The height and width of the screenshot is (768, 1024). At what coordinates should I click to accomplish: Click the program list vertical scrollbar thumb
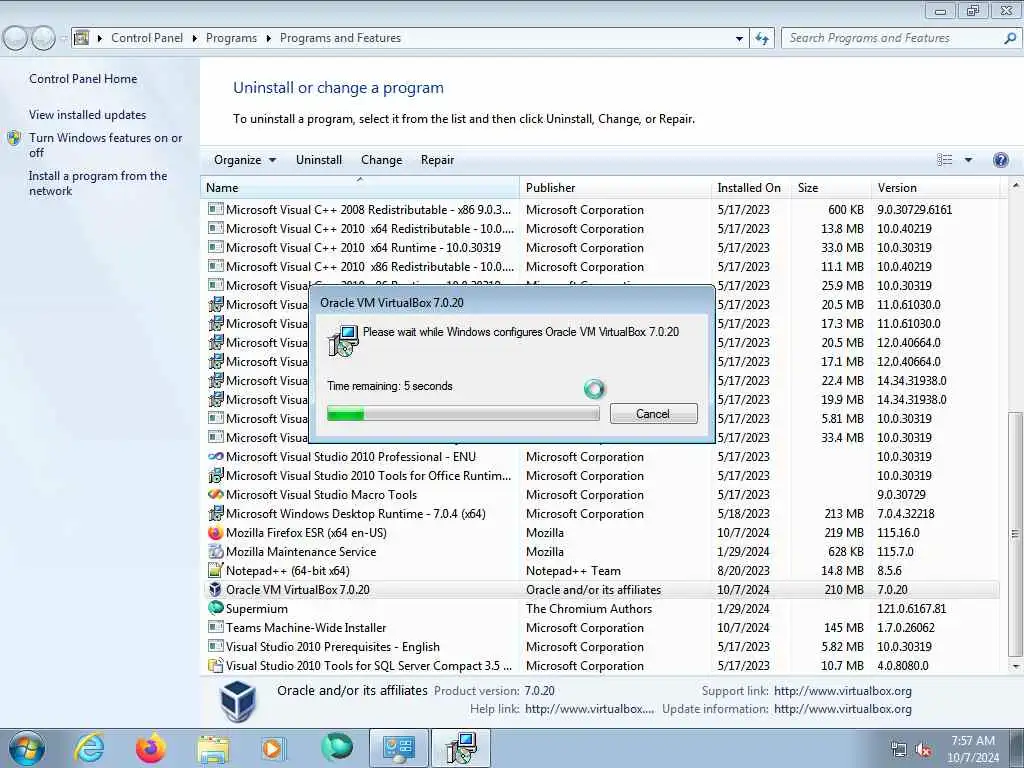point(1015,534)
